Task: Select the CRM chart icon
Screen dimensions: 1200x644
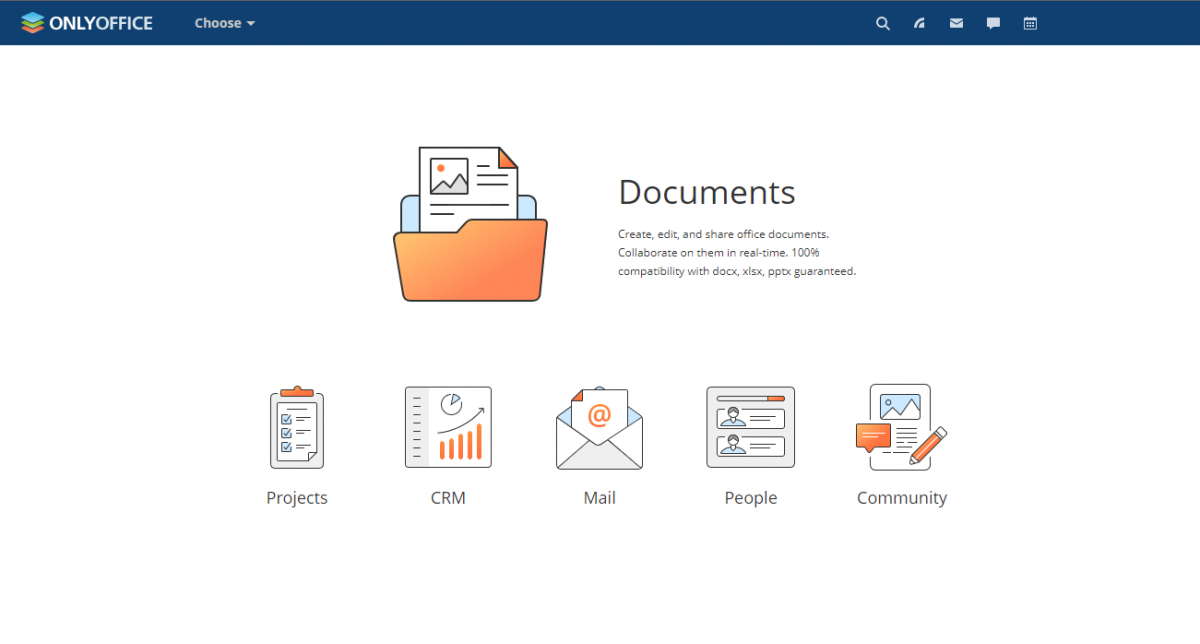Action: click(448, 427)
